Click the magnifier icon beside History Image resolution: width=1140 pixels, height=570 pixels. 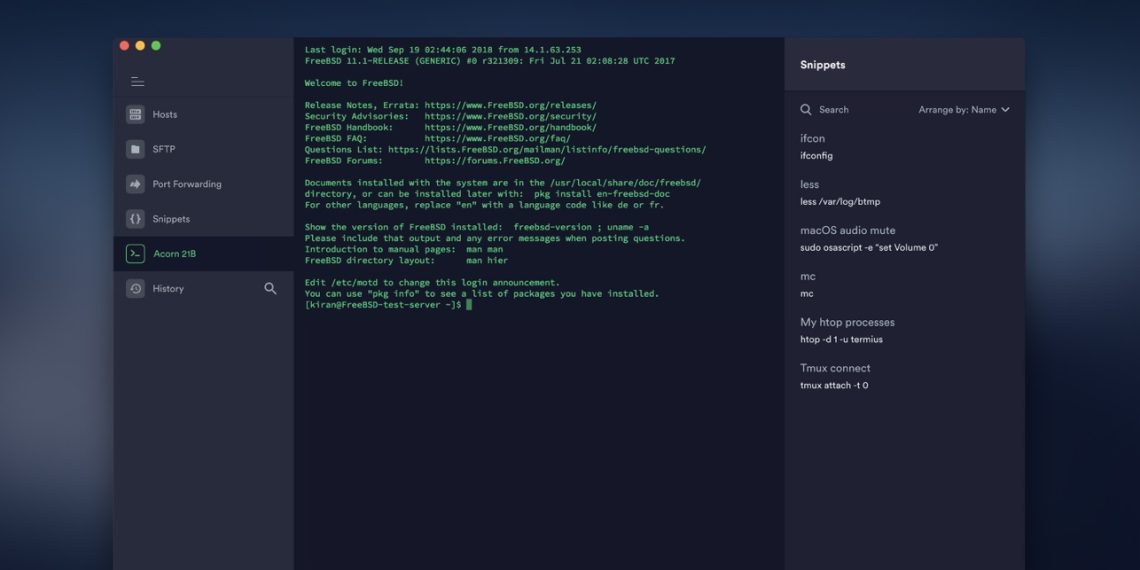(270, 288)
